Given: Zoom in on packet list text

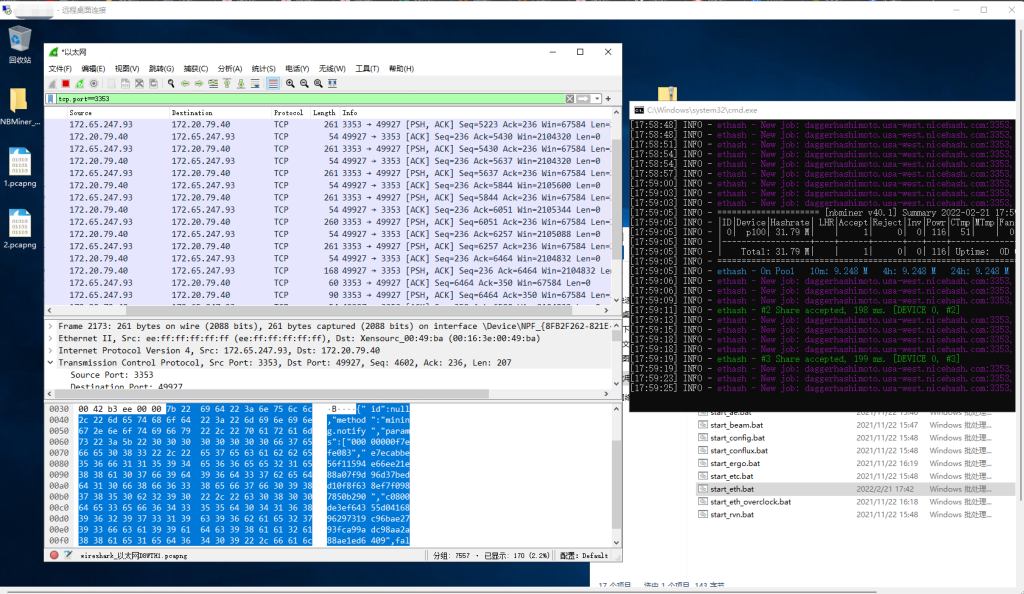Looking at the screenshot, I should point(290,83).
